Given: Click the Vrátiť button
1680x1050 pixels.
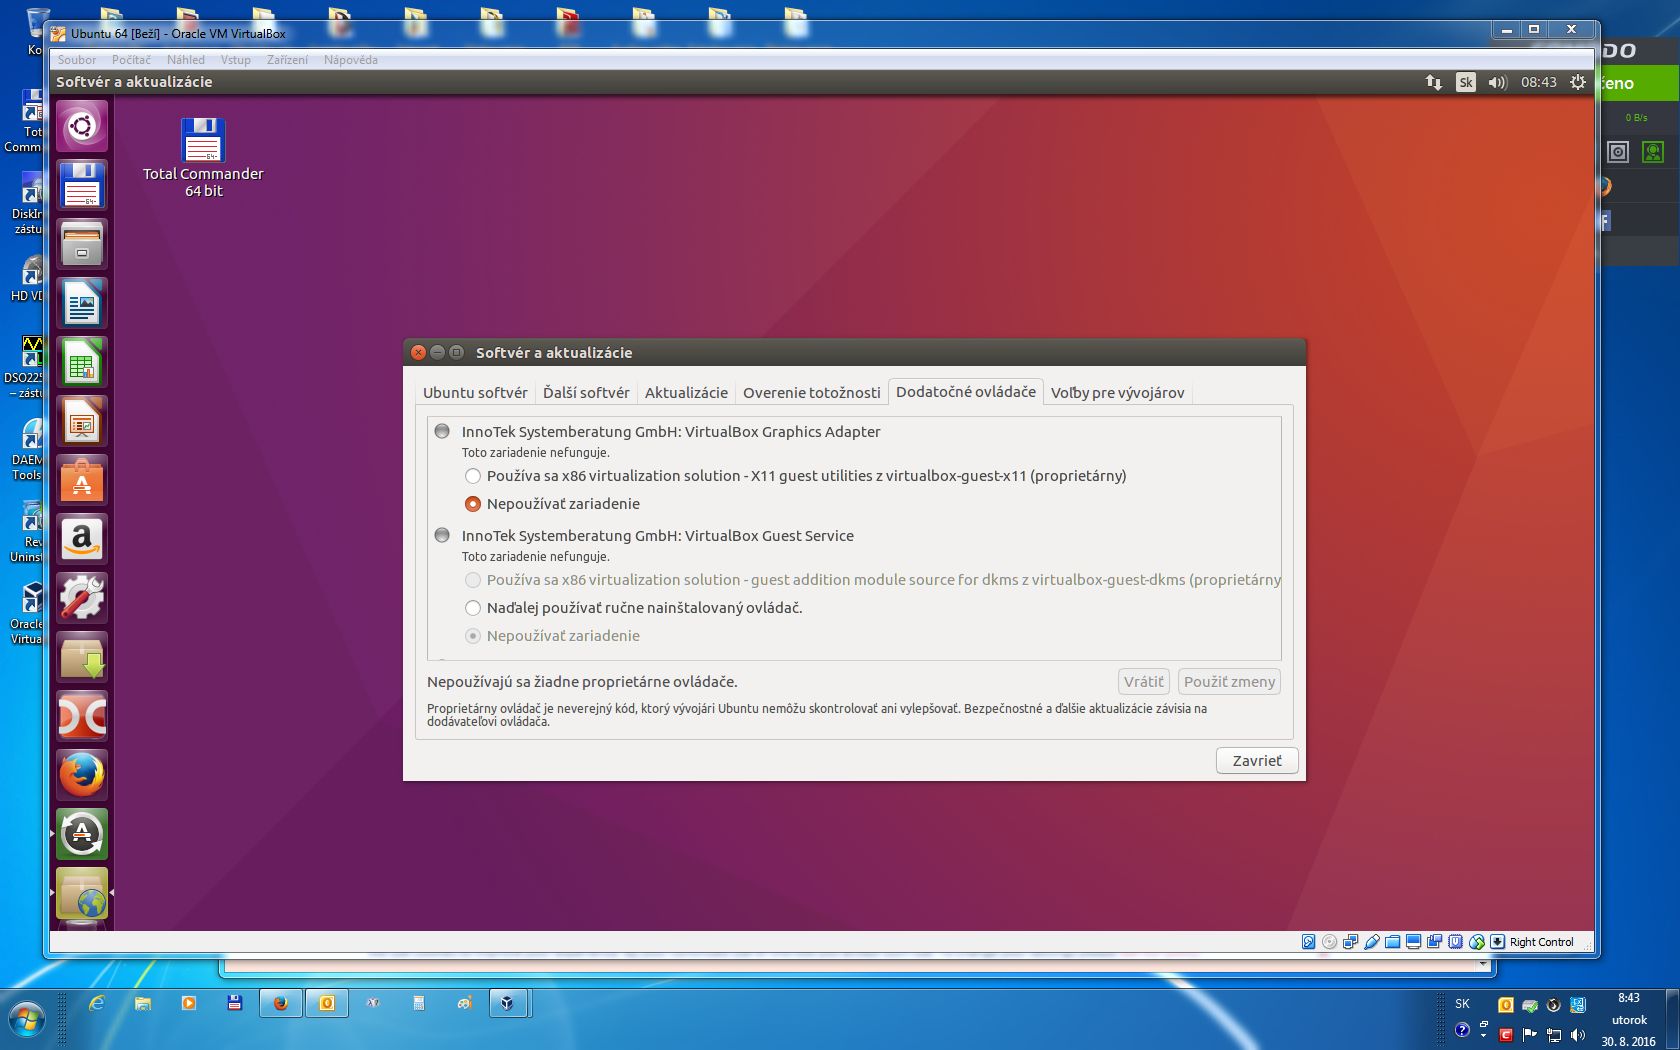Looking at the screenshot, I should click(x=1143, y=682).
